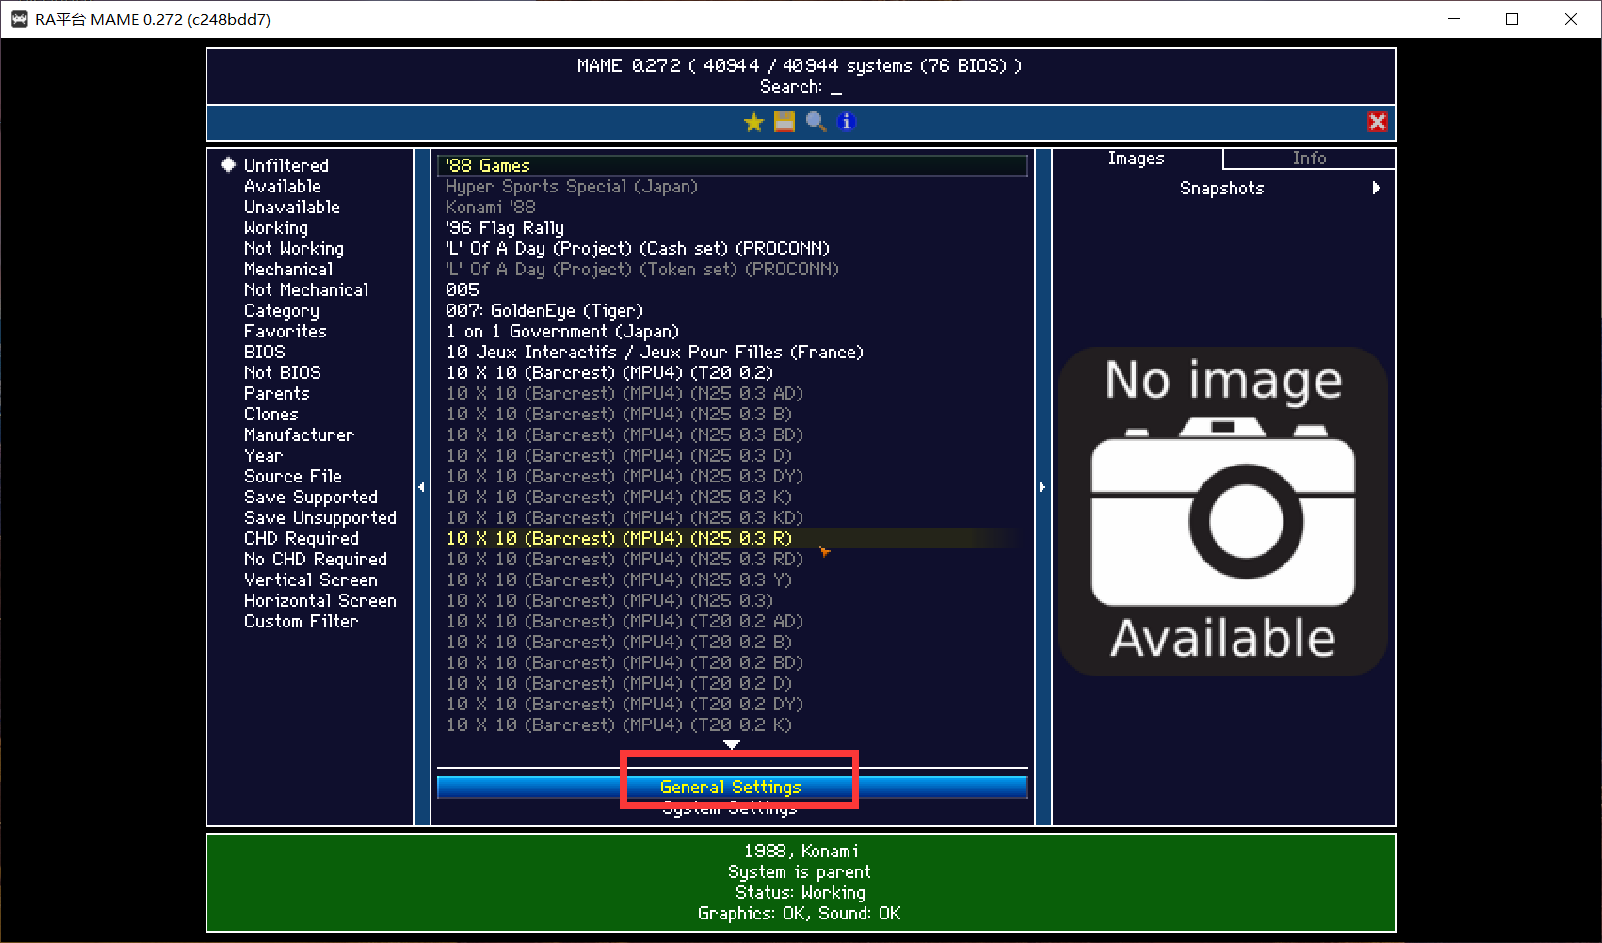Click the Search field

pyautogui.click(x=801, y=87)
